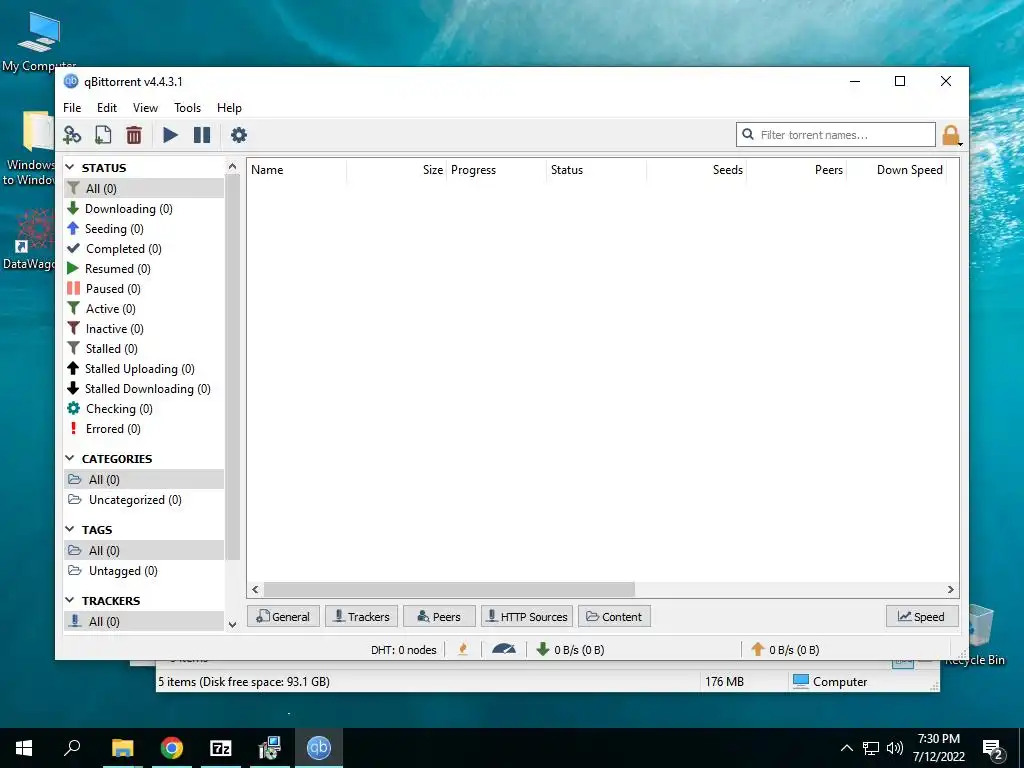
Task: Open the File menu
Action: click(72, 108)
